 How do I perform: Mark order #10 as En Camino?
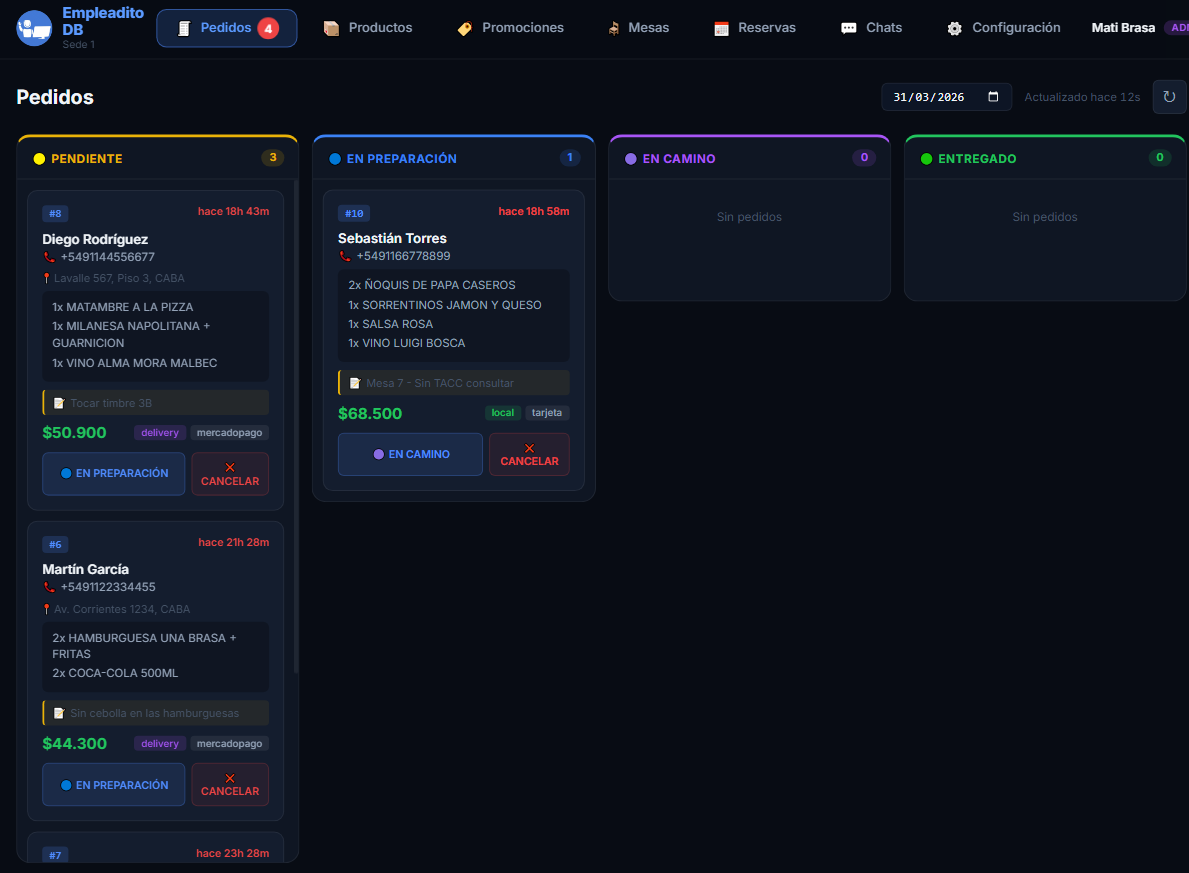click(x=410, y=454)
